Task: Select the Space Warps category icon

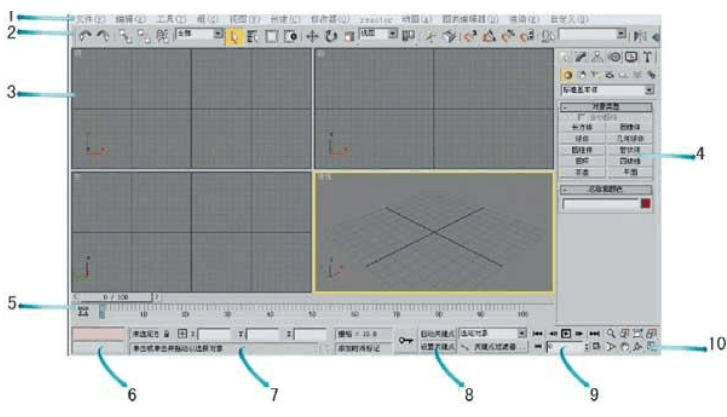Action: point(638,75)
